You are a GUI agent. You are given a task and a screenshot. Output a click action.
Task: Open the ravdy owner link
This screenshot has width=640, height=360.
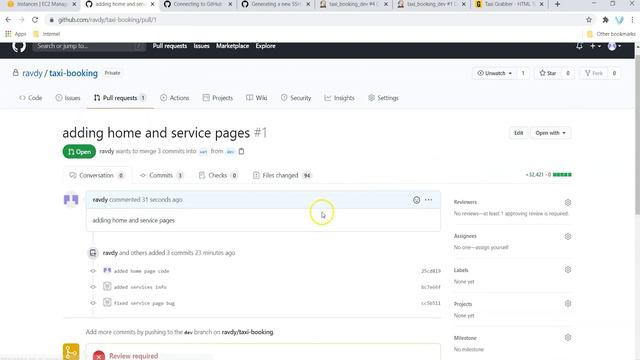[x=32, y=73]
